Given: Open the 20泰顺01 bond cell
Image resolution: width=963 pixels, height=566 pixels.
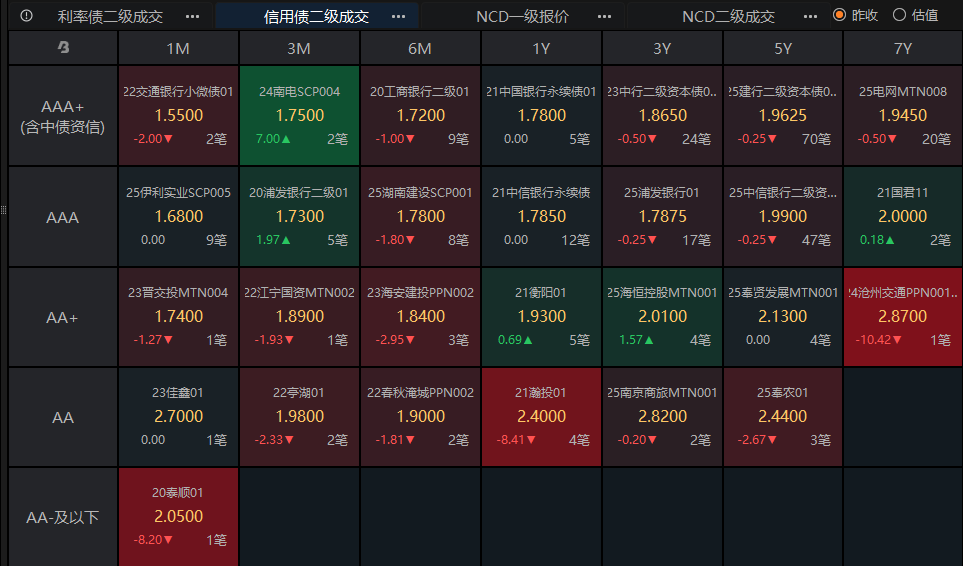Looking at the screenshot, I should [178, 517].
